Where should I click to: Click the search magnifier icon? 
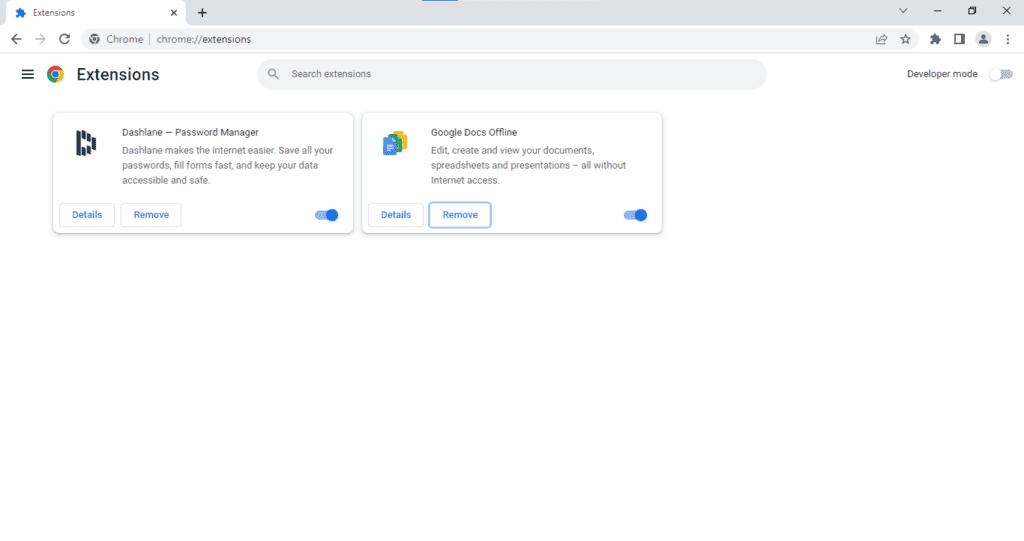273,74
